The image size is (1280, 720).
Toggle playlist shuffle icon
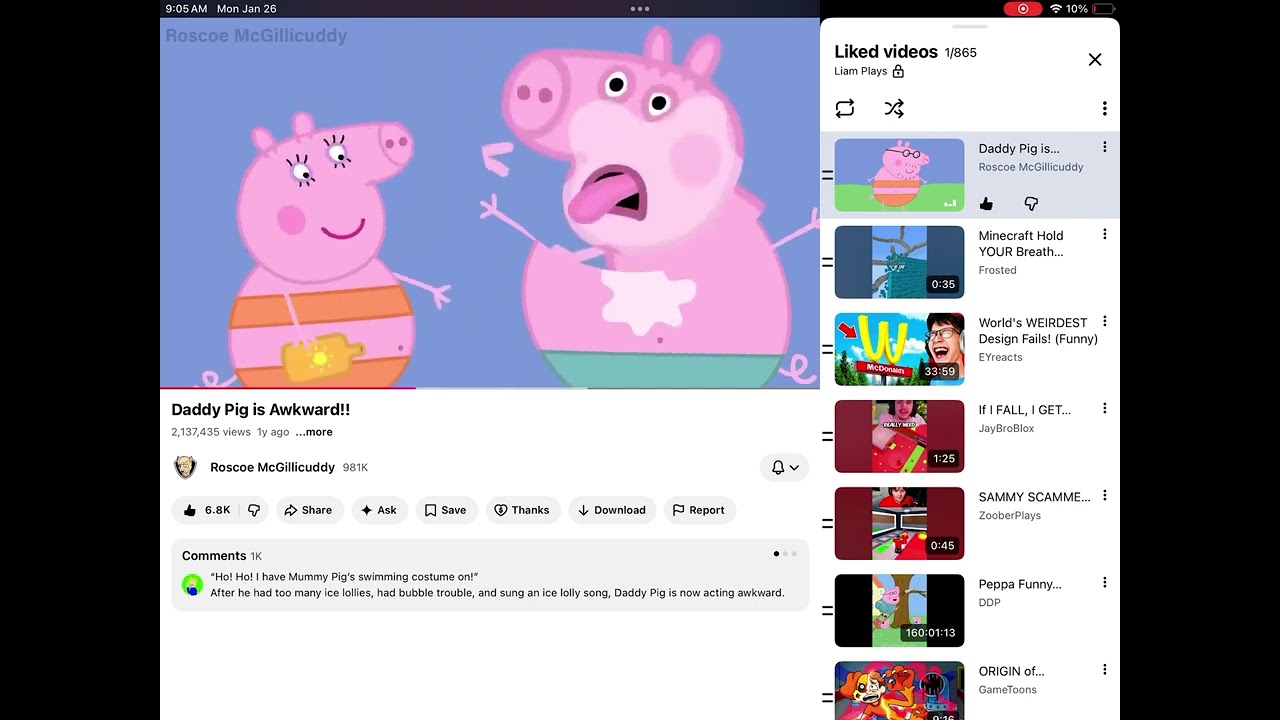[894, 108]
